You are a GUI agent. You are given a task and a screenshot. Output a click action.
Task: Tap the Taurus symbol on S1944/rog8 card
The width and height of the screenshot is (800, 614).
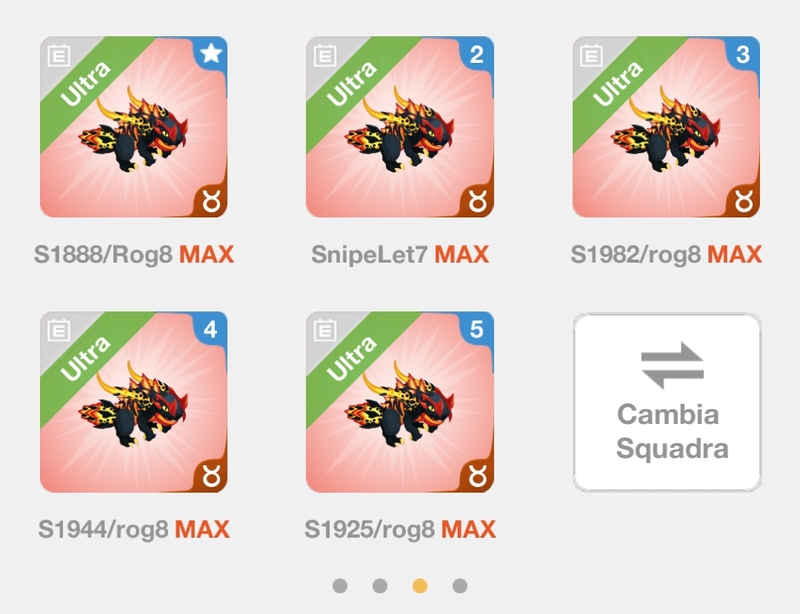[x=211, y=478]
